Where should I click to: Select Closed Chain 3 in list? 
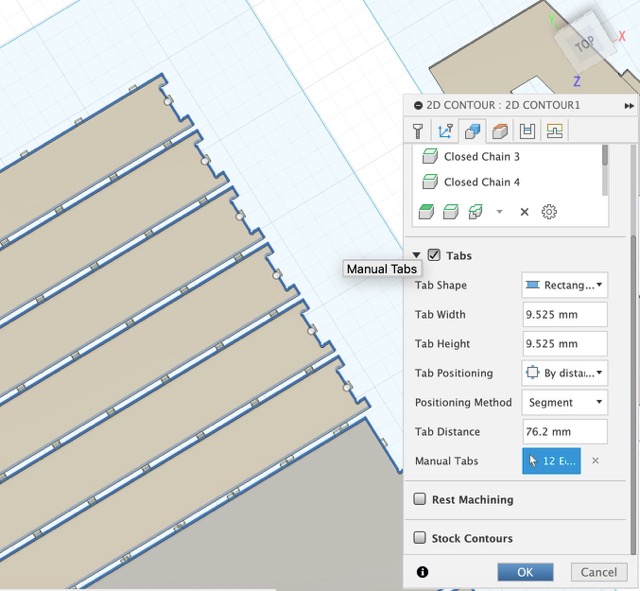481,157
